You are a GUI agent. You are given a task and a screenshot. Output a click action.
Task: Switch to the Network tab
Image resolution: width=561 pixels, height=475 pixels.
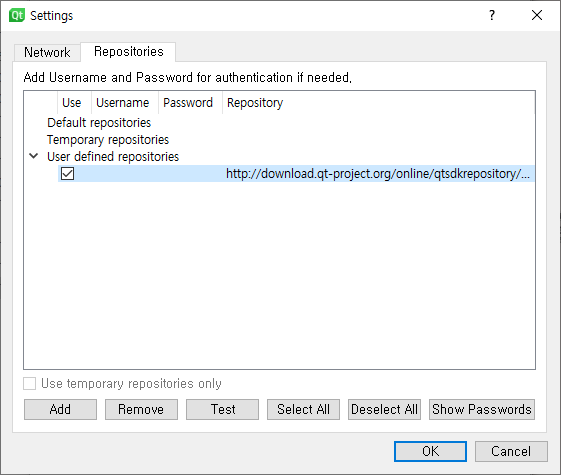(x=47, y=53)
